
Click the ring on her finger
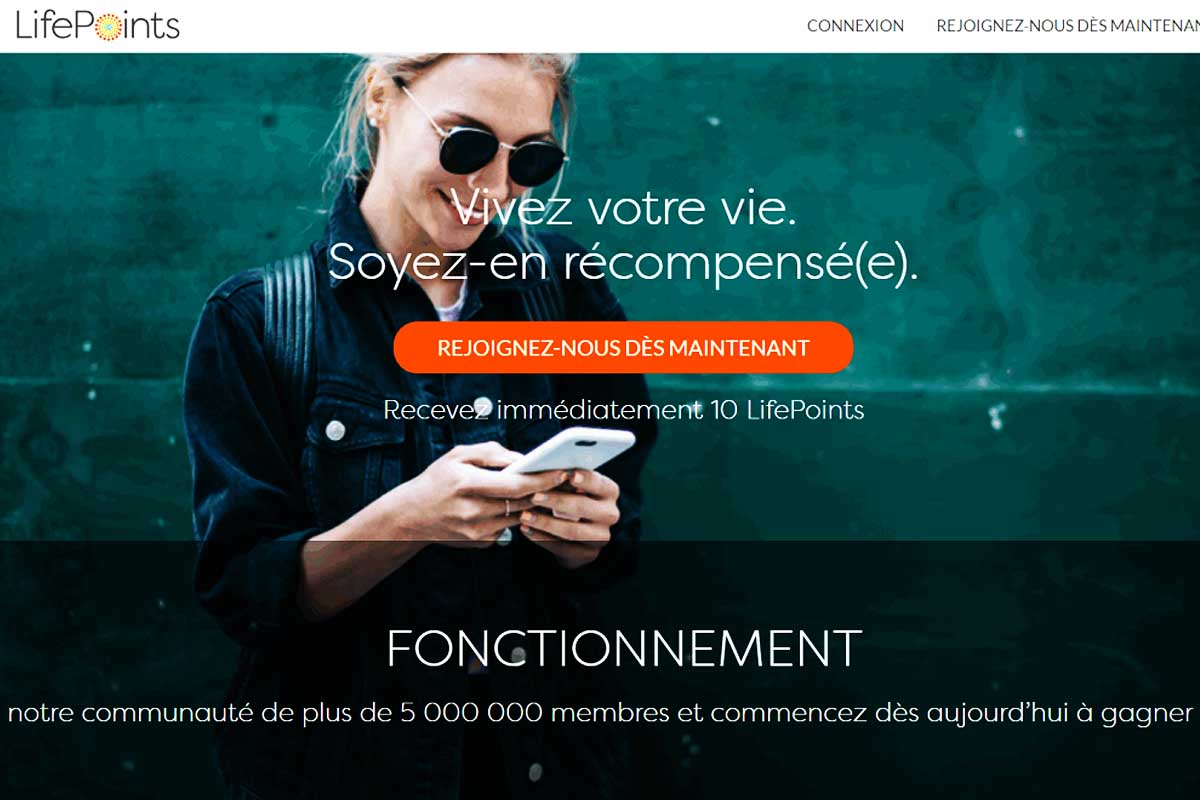506,508
